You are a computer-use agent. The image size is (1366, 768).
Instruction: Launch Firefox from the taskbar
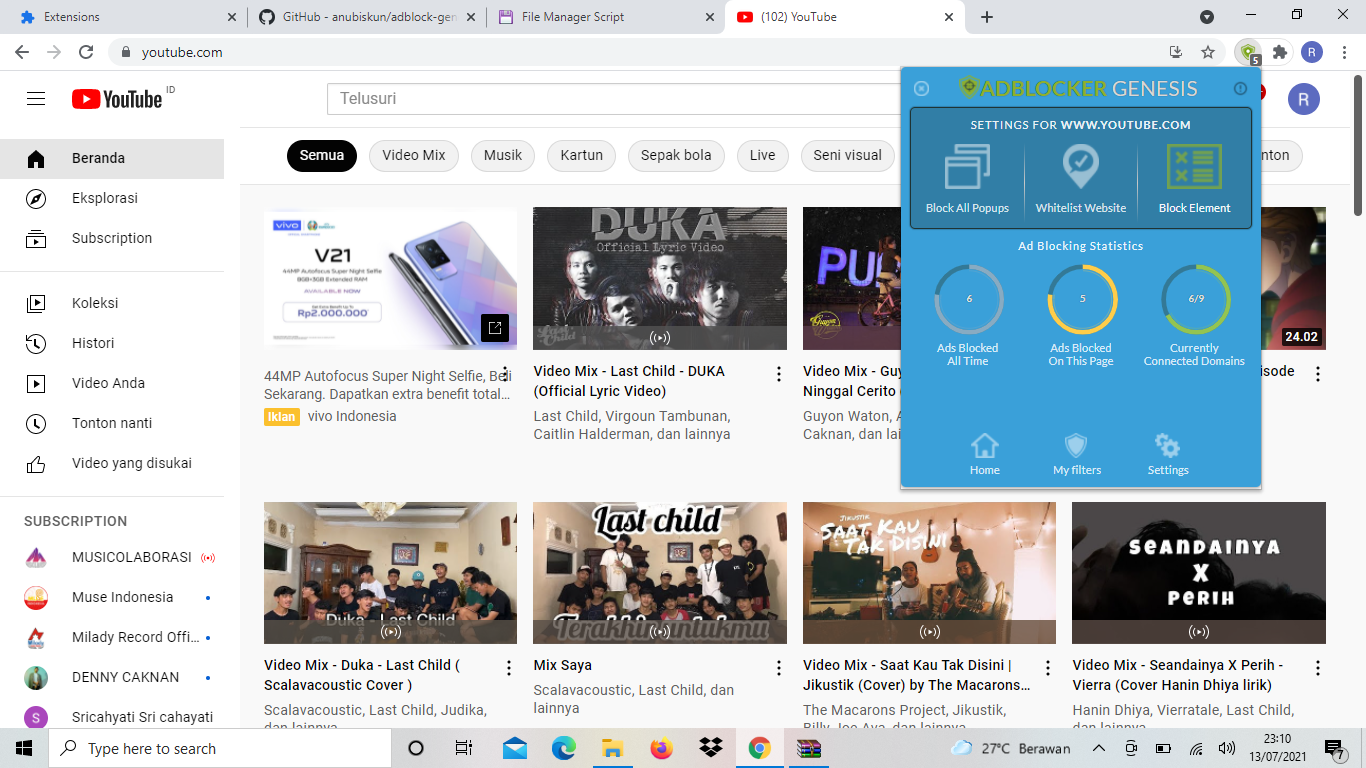(662, 748)
